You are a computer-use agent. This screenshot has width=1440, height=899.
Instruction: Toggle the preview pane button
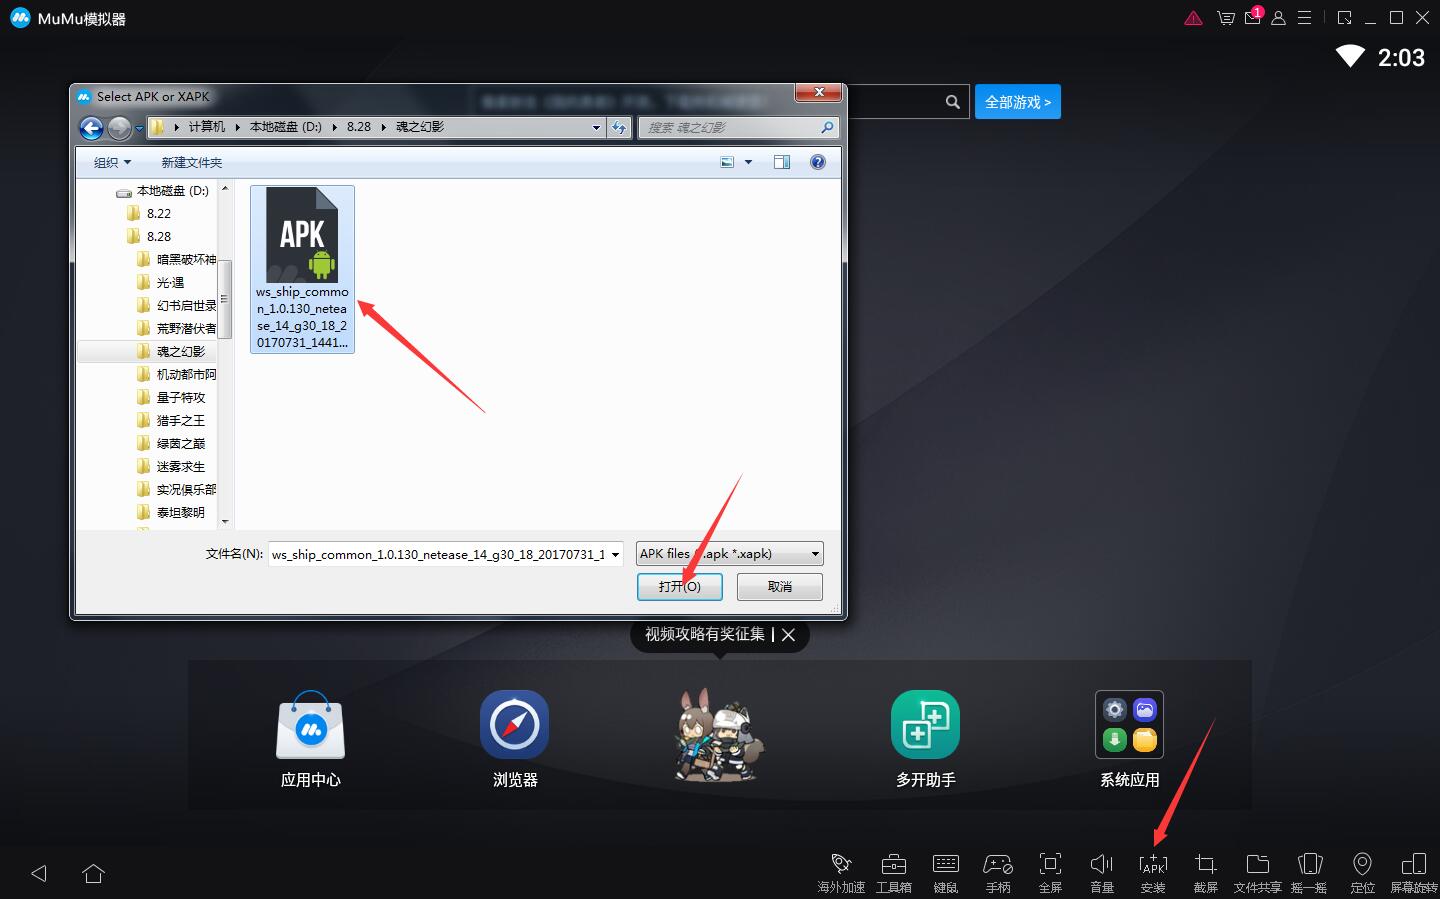(x=782, y=162)
